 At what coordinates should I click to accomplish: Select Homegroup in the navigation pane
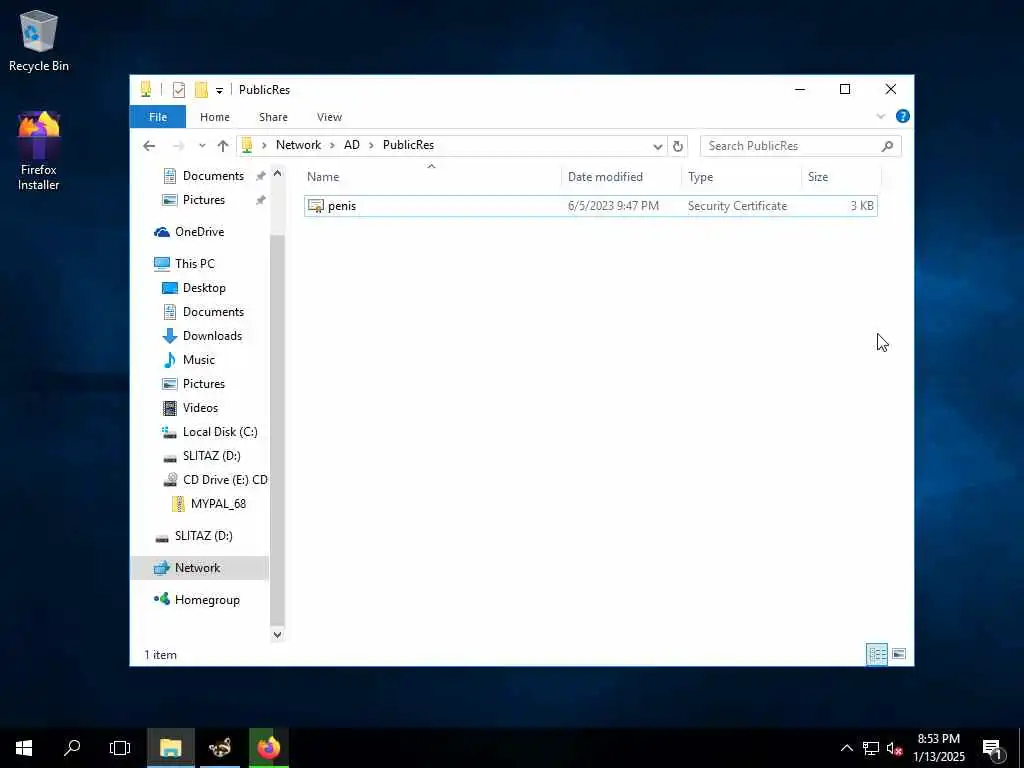(x=206, y=600)
